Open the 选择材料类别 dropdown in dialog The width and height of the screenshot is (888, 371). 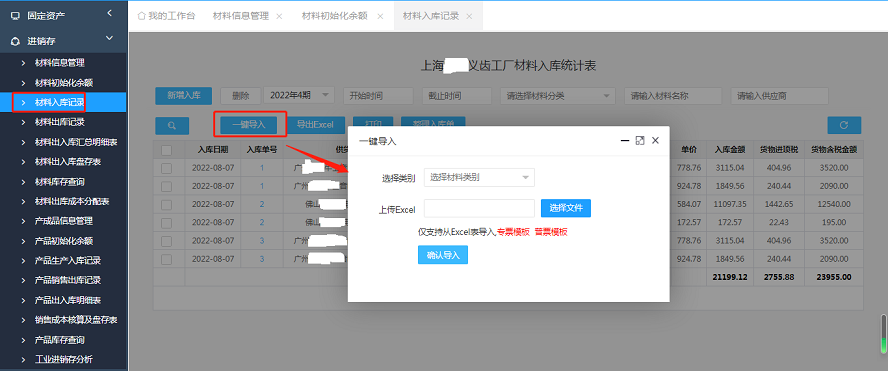(x=479, y=177)
